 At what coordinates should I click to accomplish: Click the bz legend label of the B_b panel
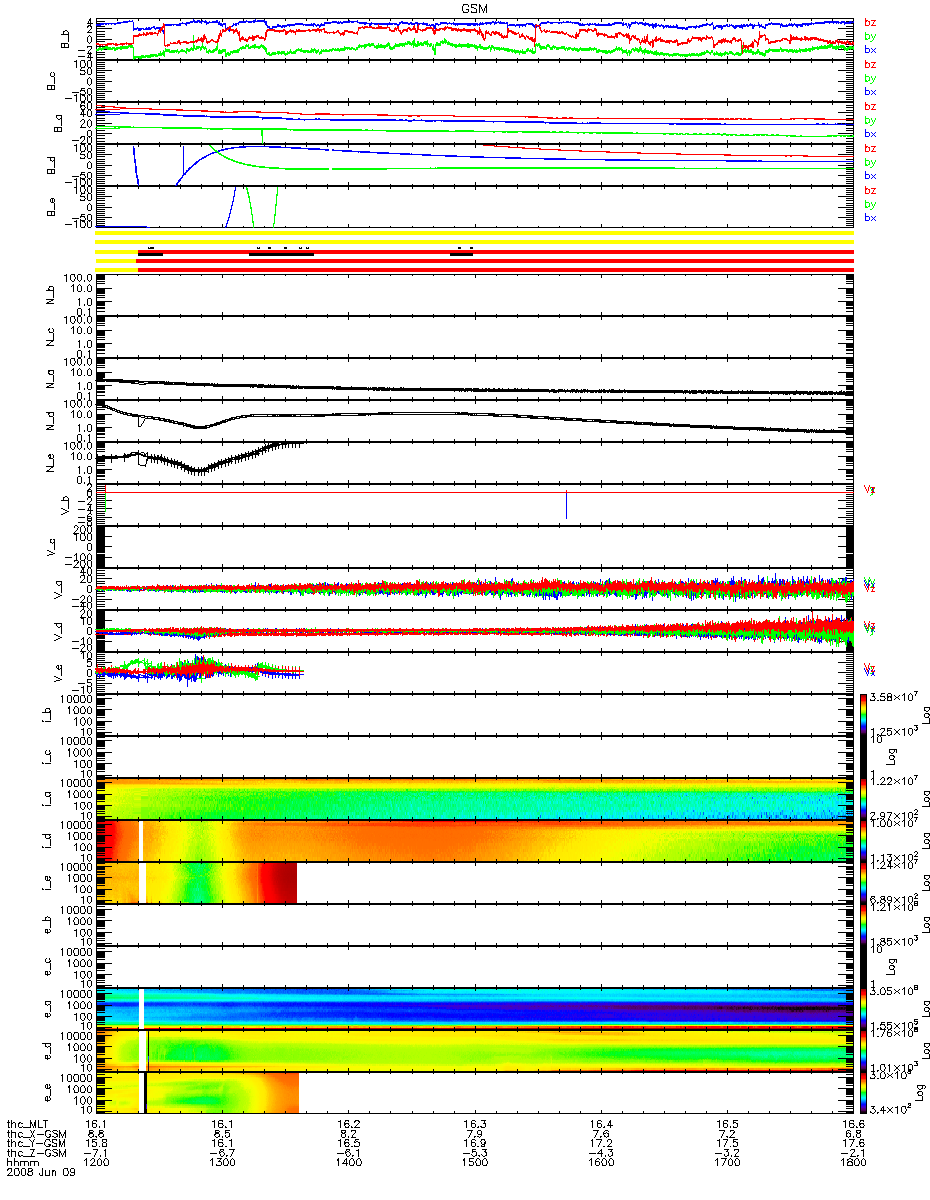870,22
